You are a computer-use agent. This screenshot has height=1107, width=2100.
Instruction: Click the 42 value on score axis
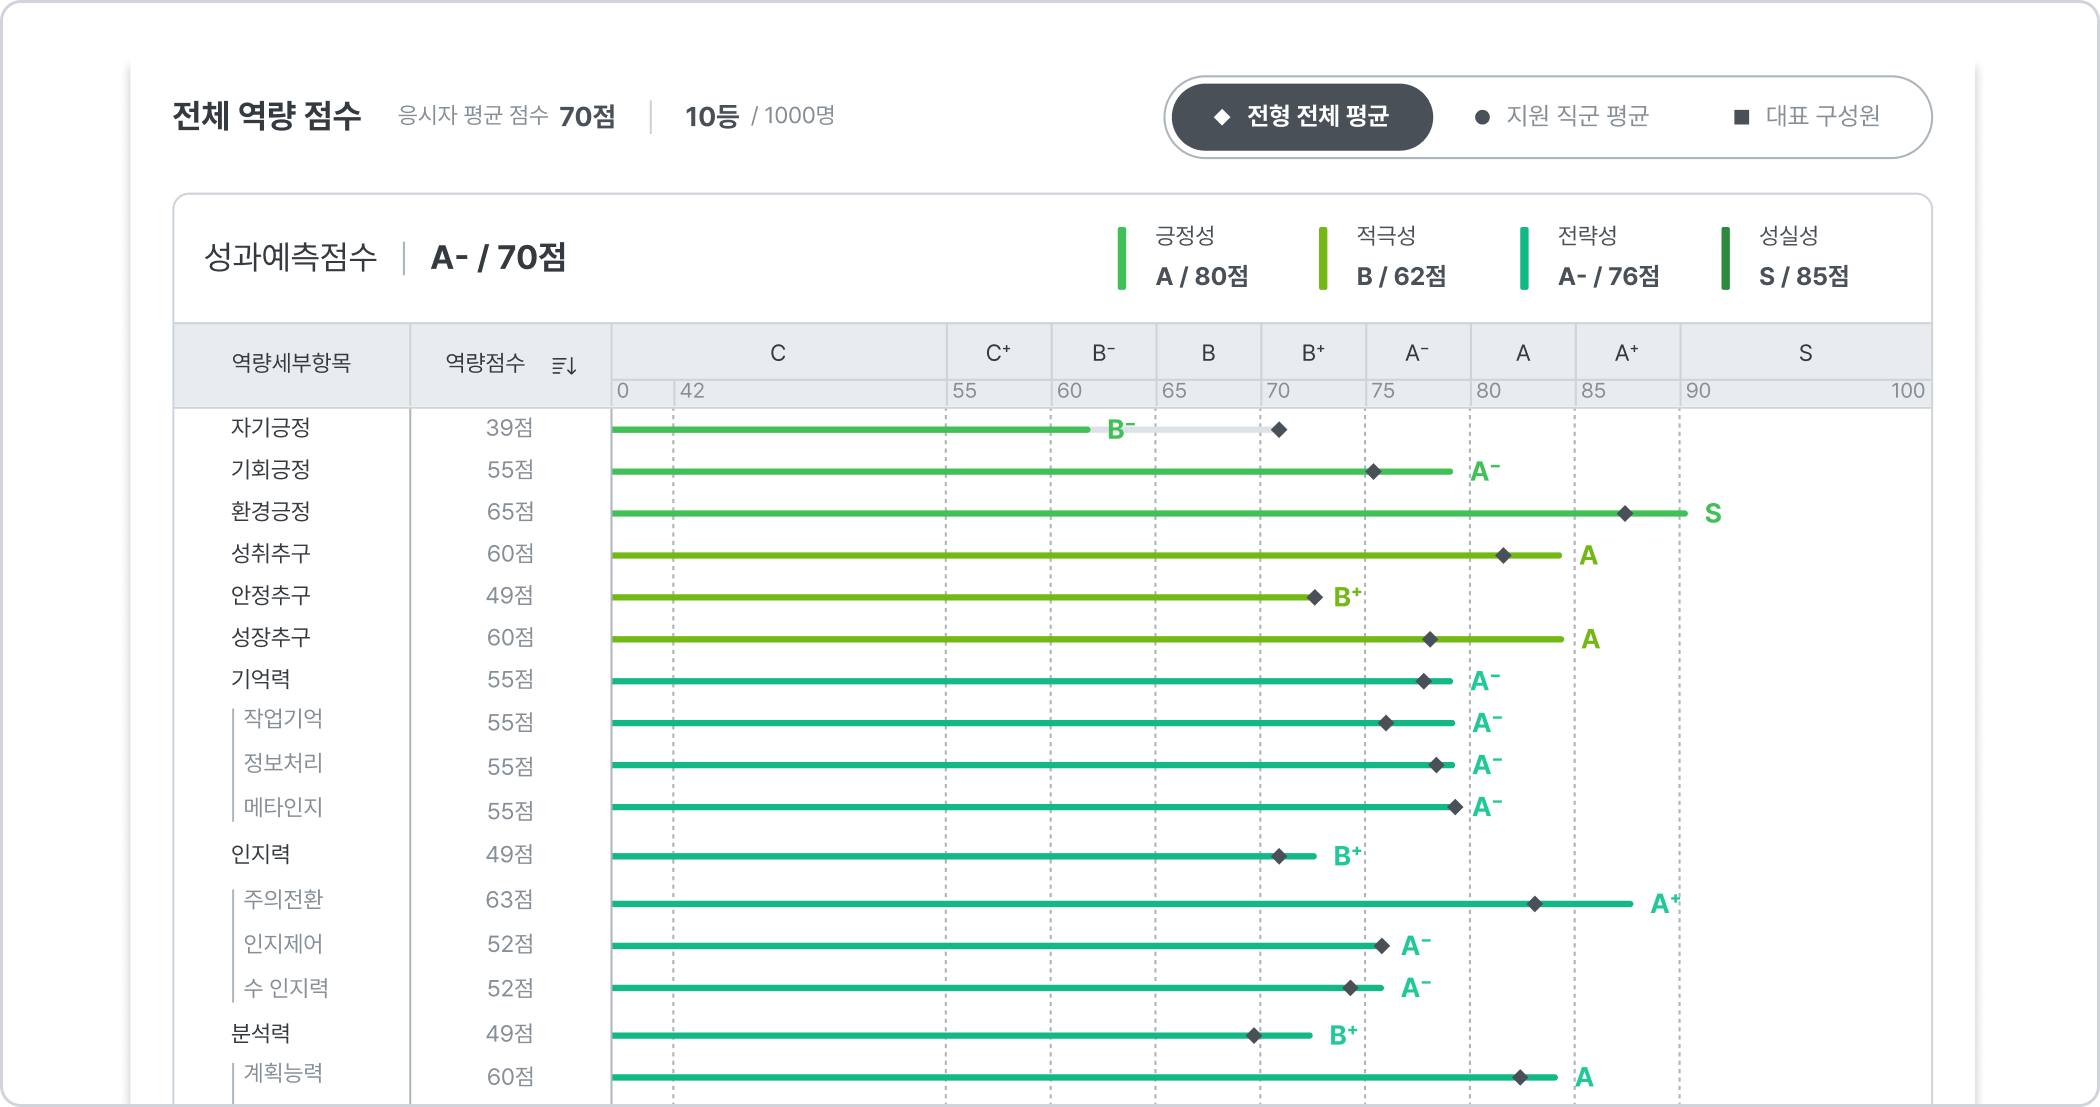pyautogui.click(x=692, y=391)
